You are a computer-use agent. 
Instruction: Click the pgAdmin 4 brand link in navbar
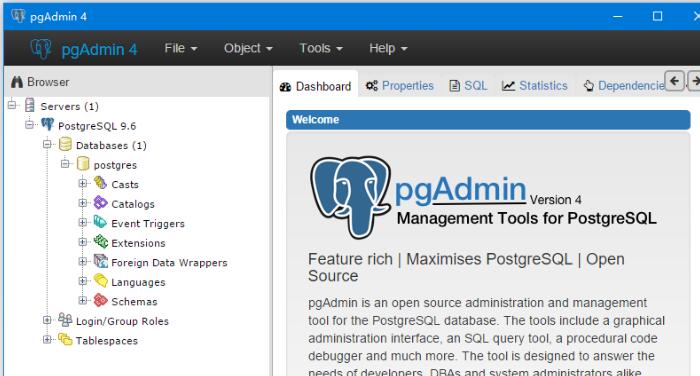pyautogui.click(x=84, y=49)
